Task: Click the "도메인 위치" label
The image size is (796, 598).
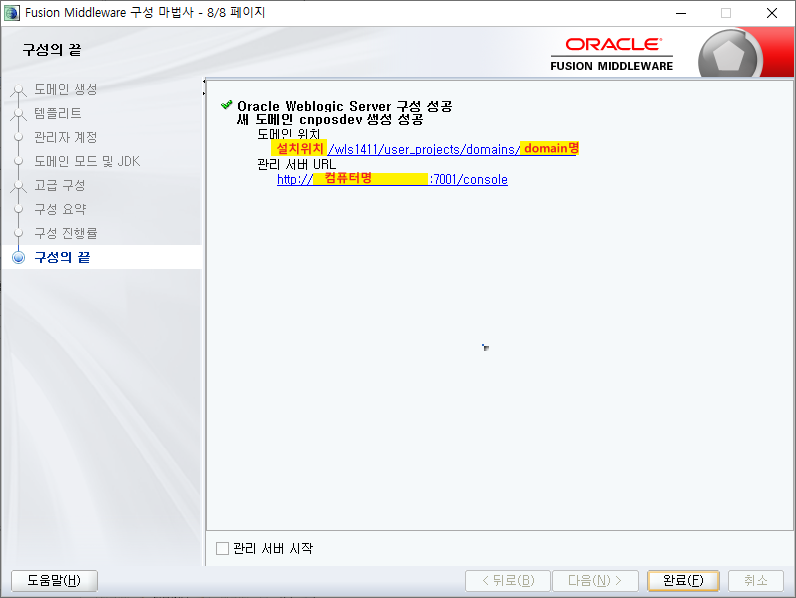Action: point(288,134)
